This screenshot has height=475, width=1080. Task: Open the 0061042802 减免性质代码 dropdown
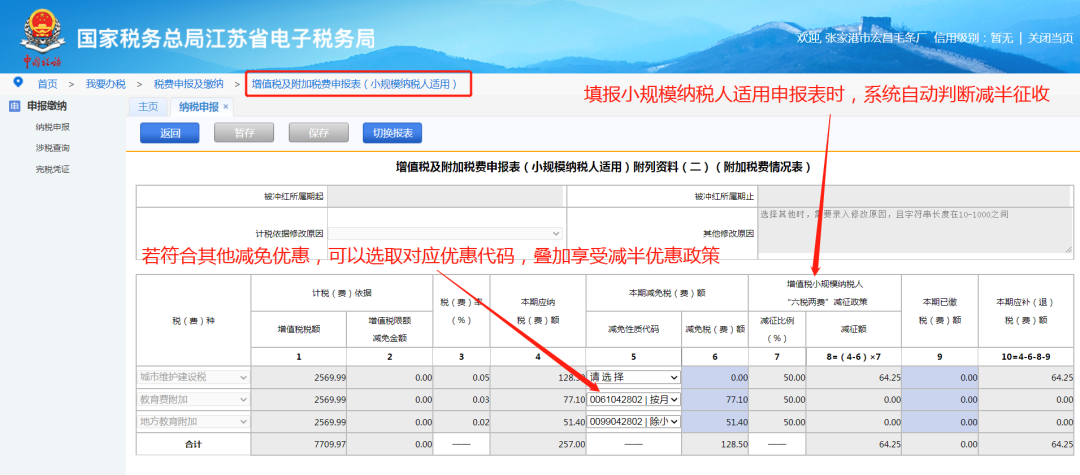(634, 399)
